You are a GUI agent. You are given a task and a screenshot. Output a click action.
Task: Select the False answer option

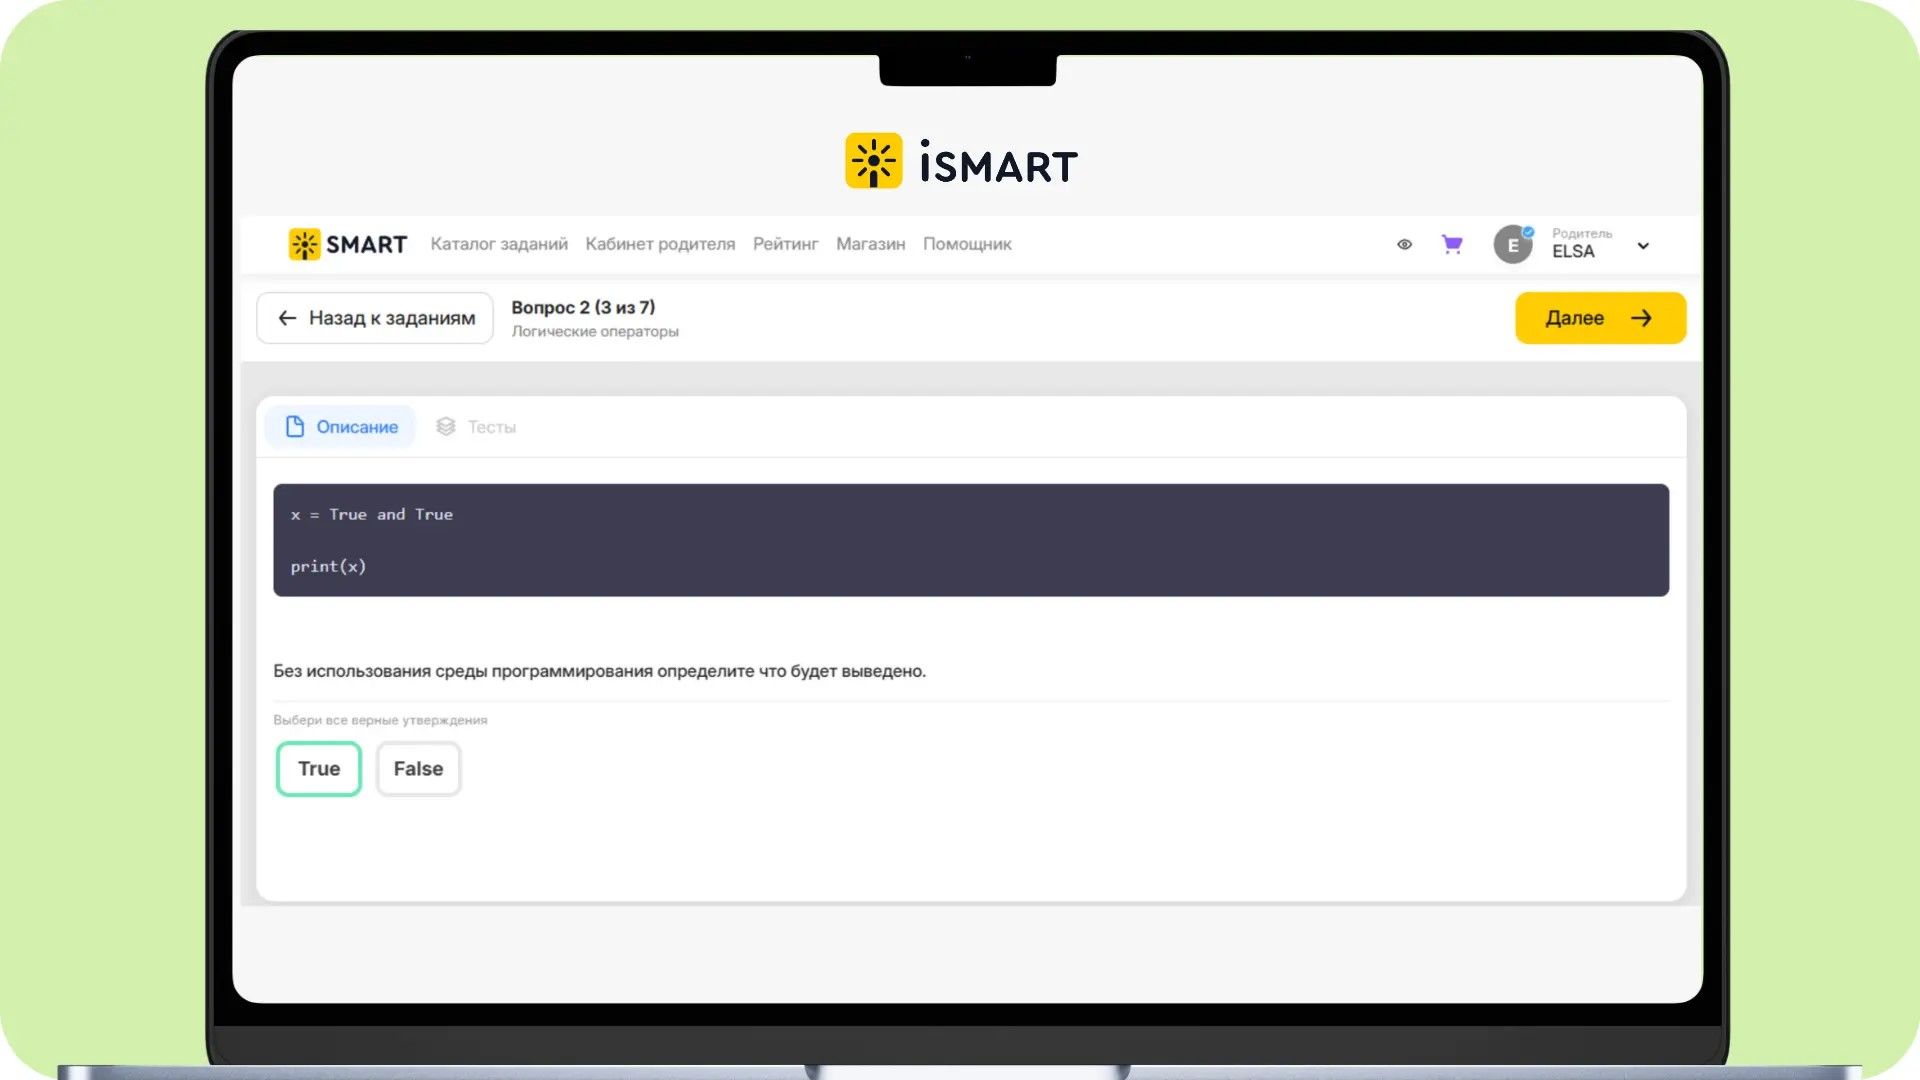pyautogui.click(x=418, y=769)
